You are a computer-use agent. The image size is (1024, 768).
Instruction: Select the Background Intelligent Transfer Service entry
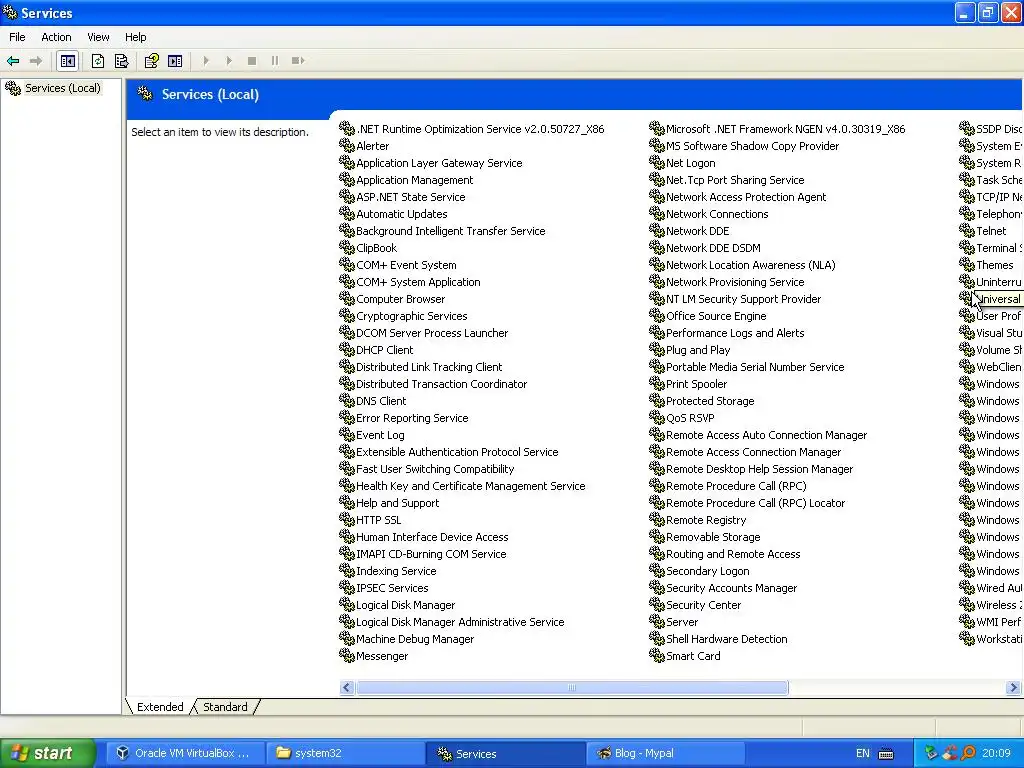[451, 231]
